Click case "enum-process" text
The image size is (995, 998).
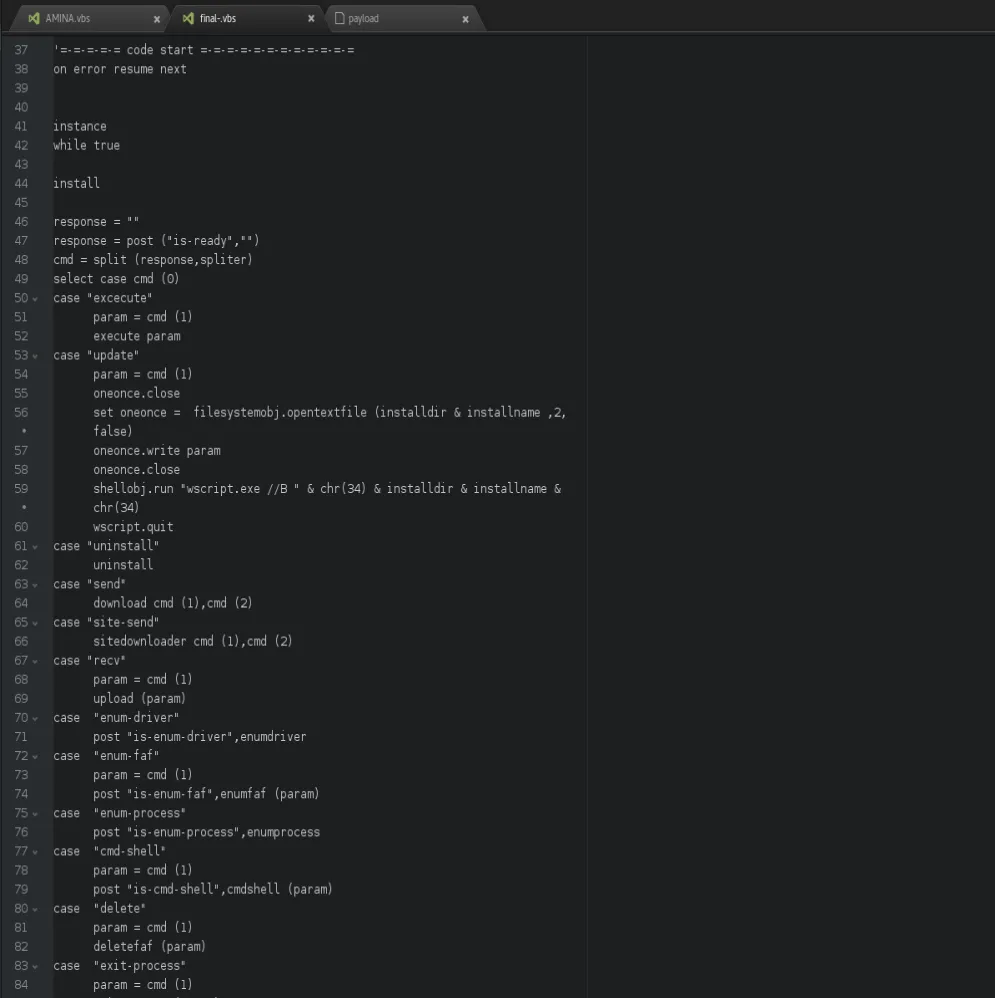click(x=119, y=813)
